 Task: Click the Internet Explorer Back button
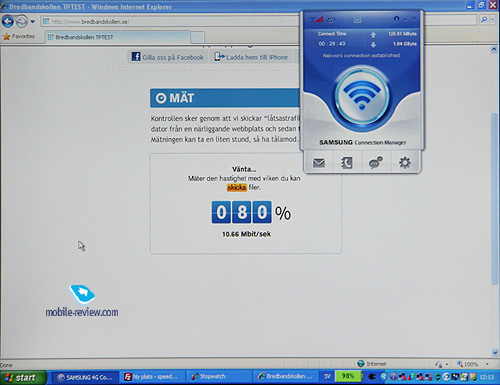pos(8,22)
